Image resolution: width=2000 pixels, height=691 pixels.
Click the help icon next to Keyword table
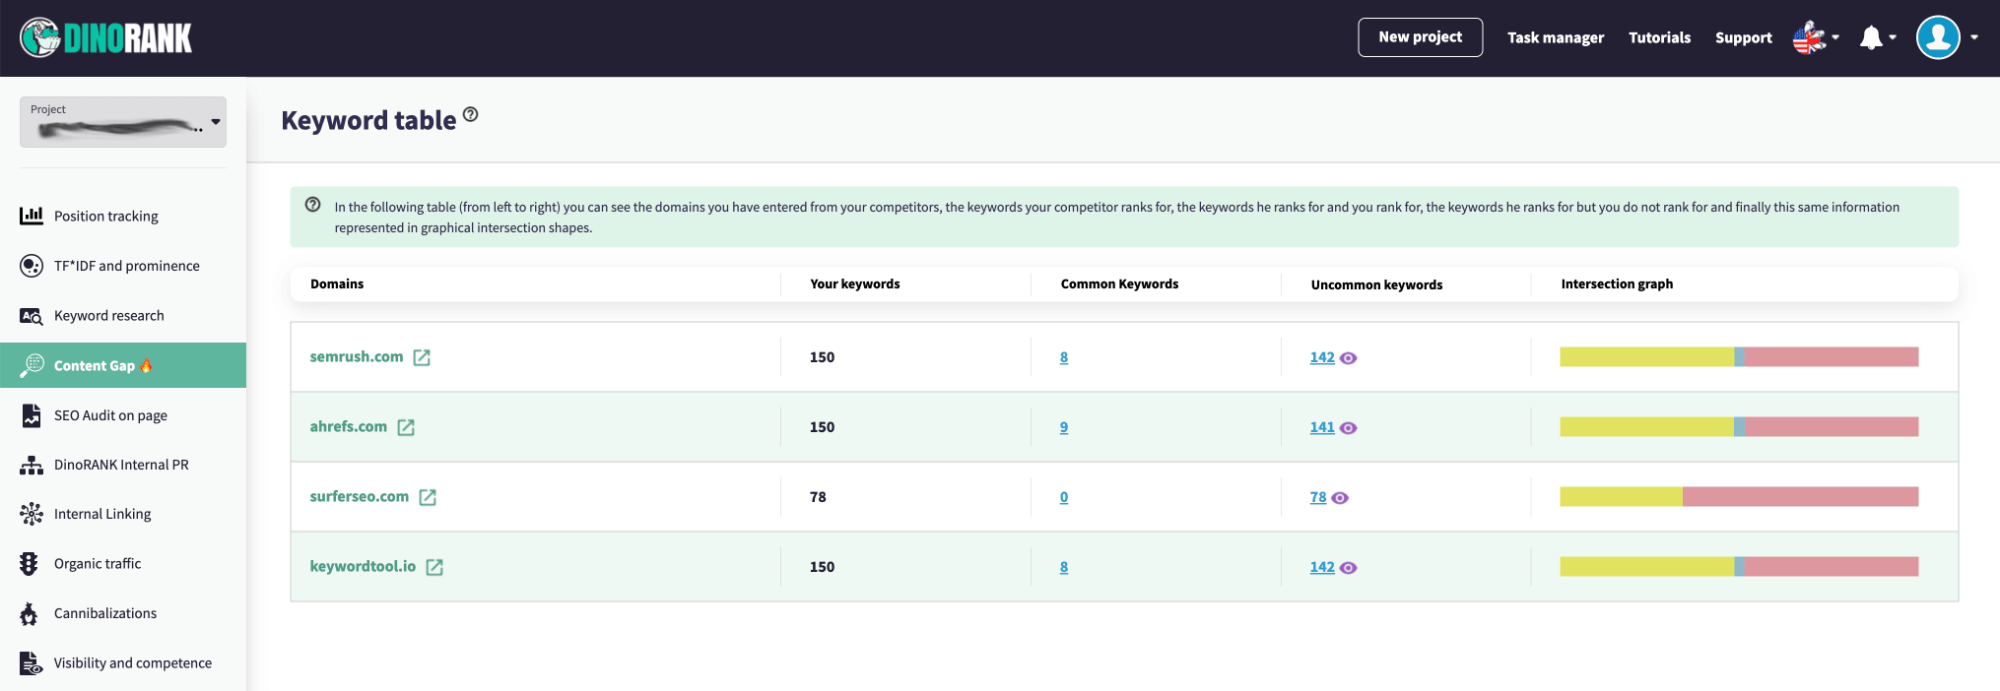pos(470,115)
